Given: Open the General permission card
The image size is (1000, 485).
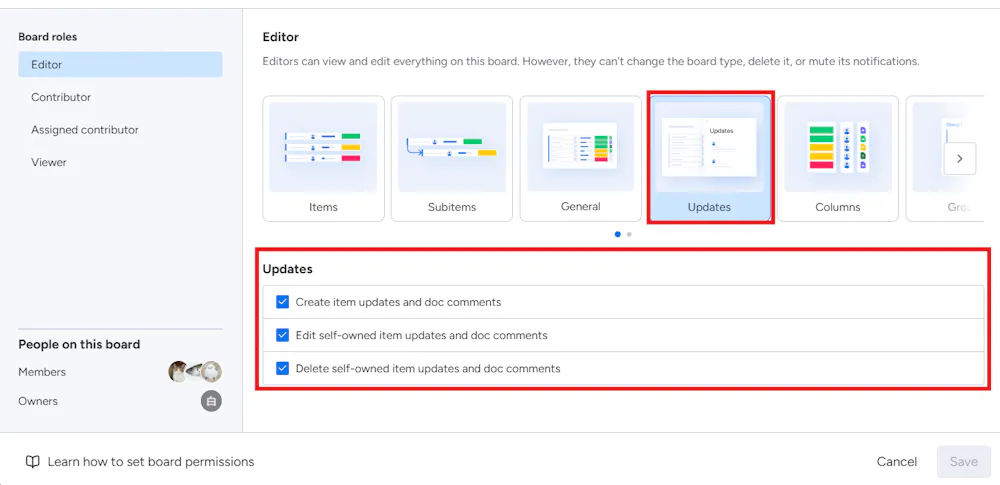Looking at the screenshot, I should pos(580,158).
